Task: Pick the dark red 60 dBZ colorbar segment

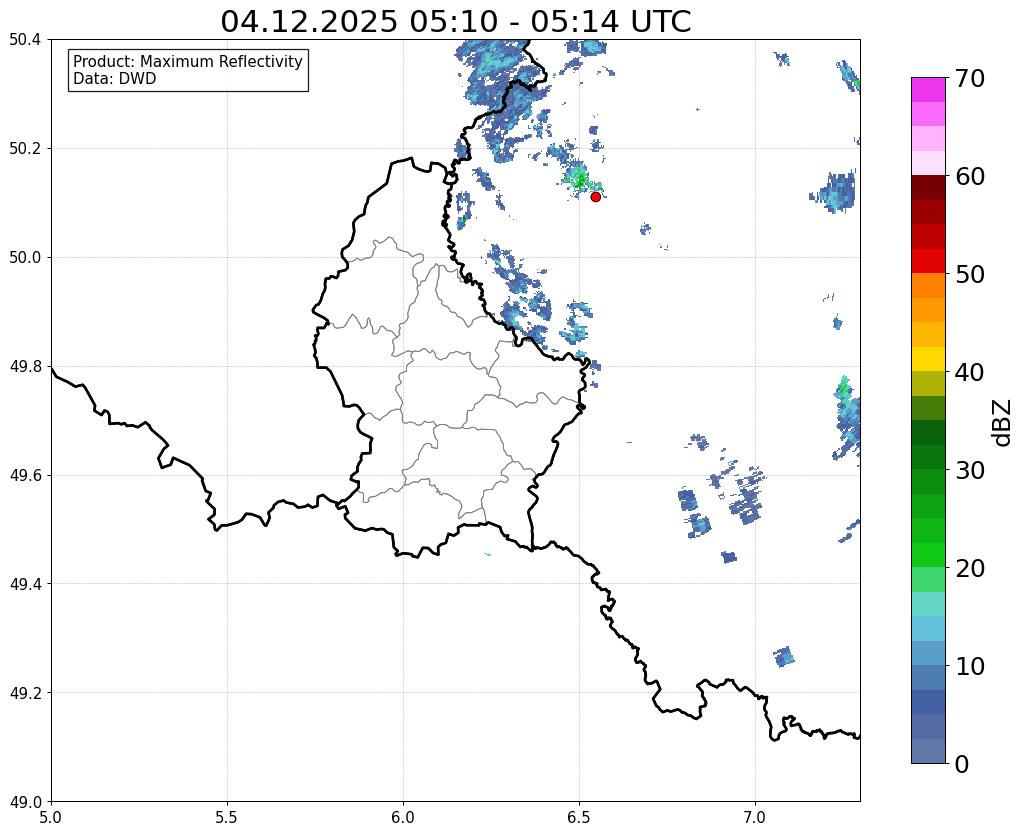Action: coord(928,187)
